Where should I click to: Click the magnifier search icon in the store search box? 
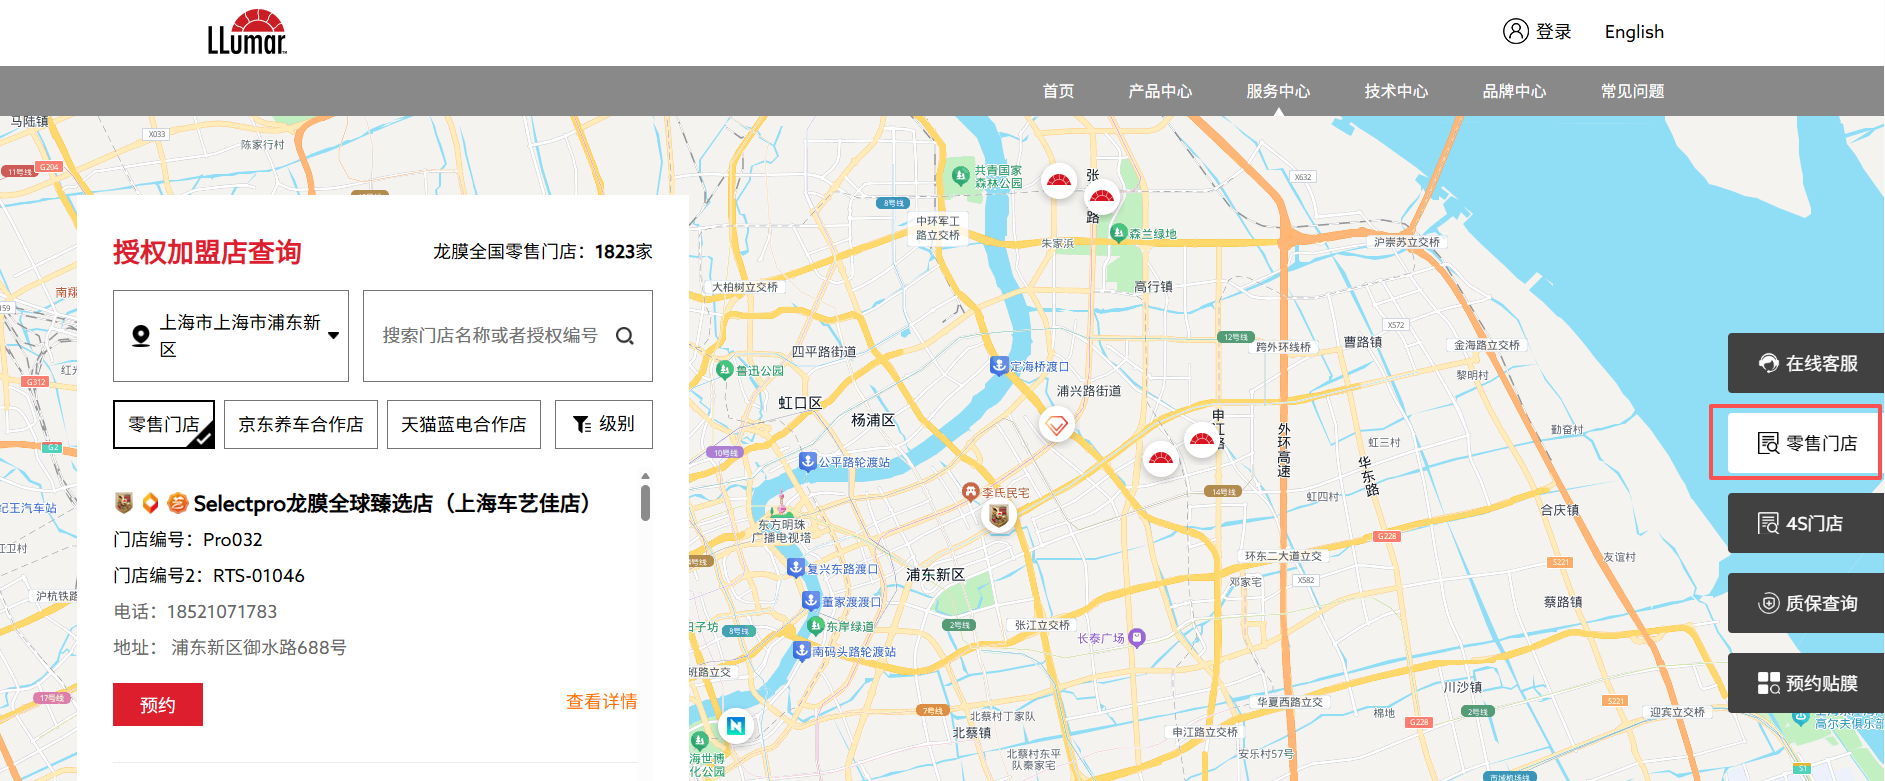click(625, 336)
